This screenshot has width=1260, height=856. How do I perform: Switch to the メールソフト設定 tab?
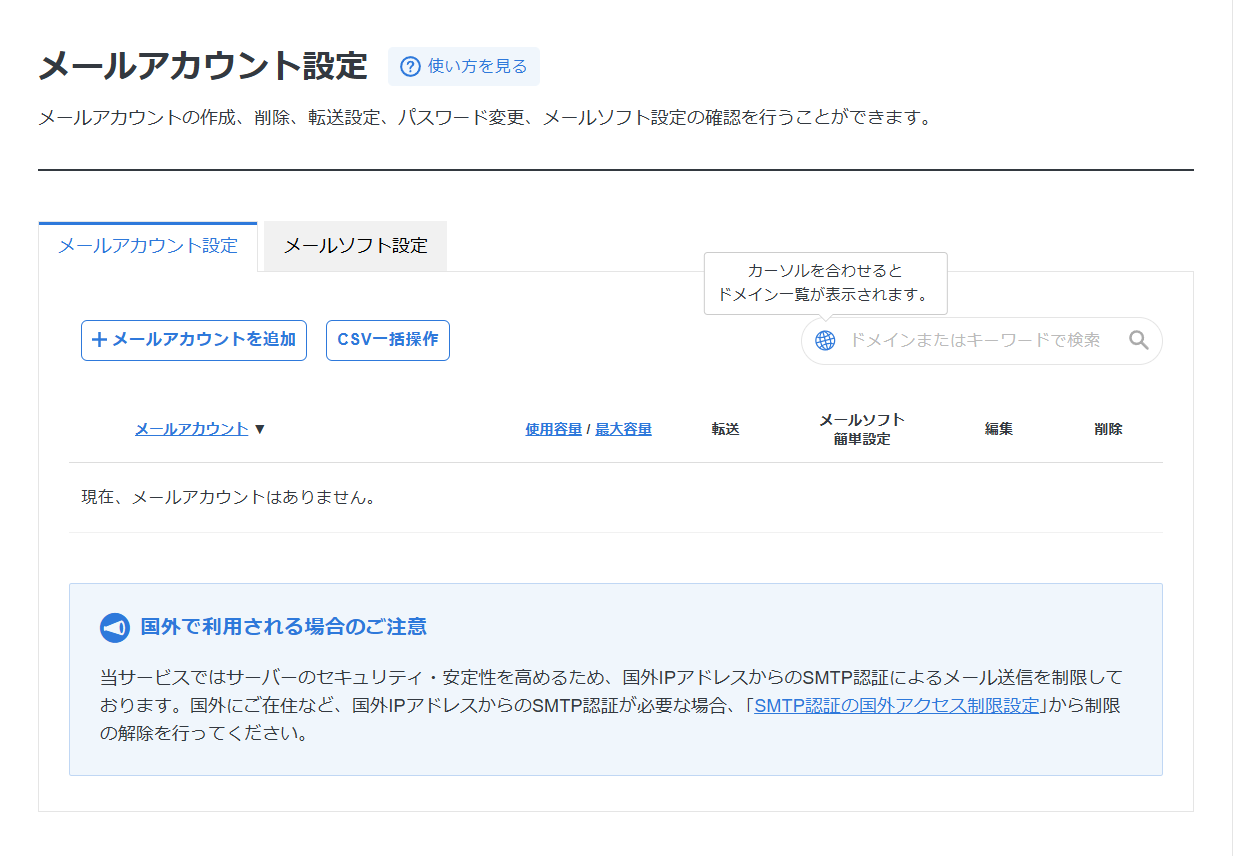tap(355, 246)
